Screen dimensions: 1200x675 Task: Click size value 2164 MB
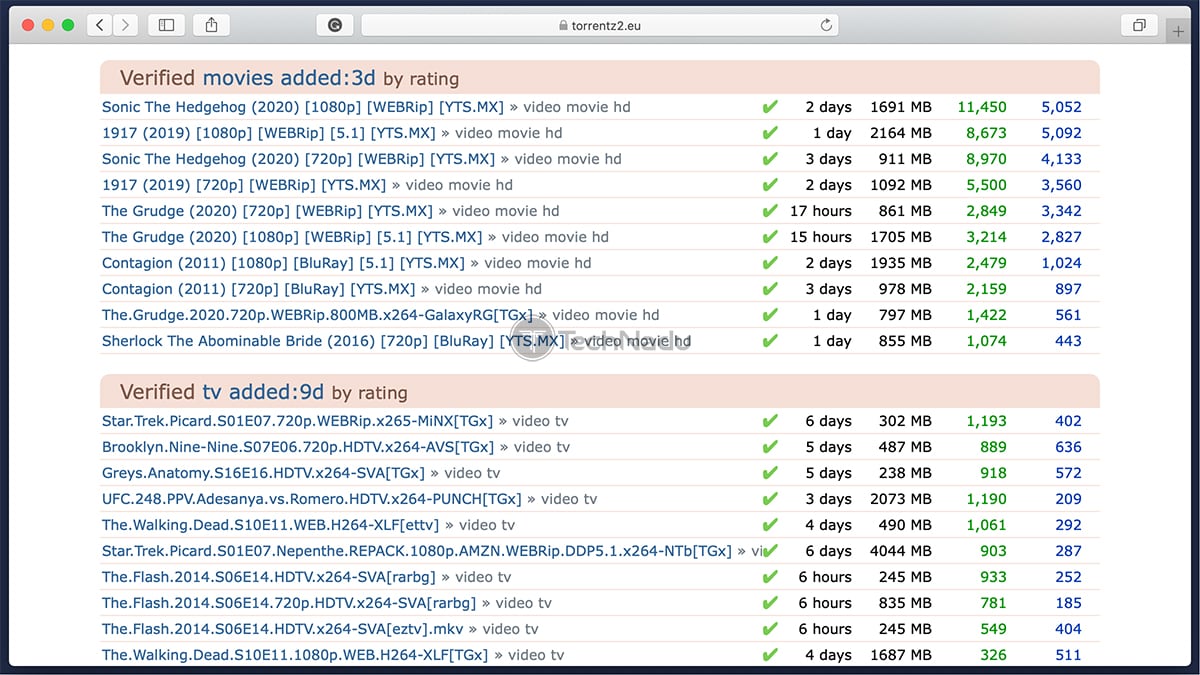[900, 133]
